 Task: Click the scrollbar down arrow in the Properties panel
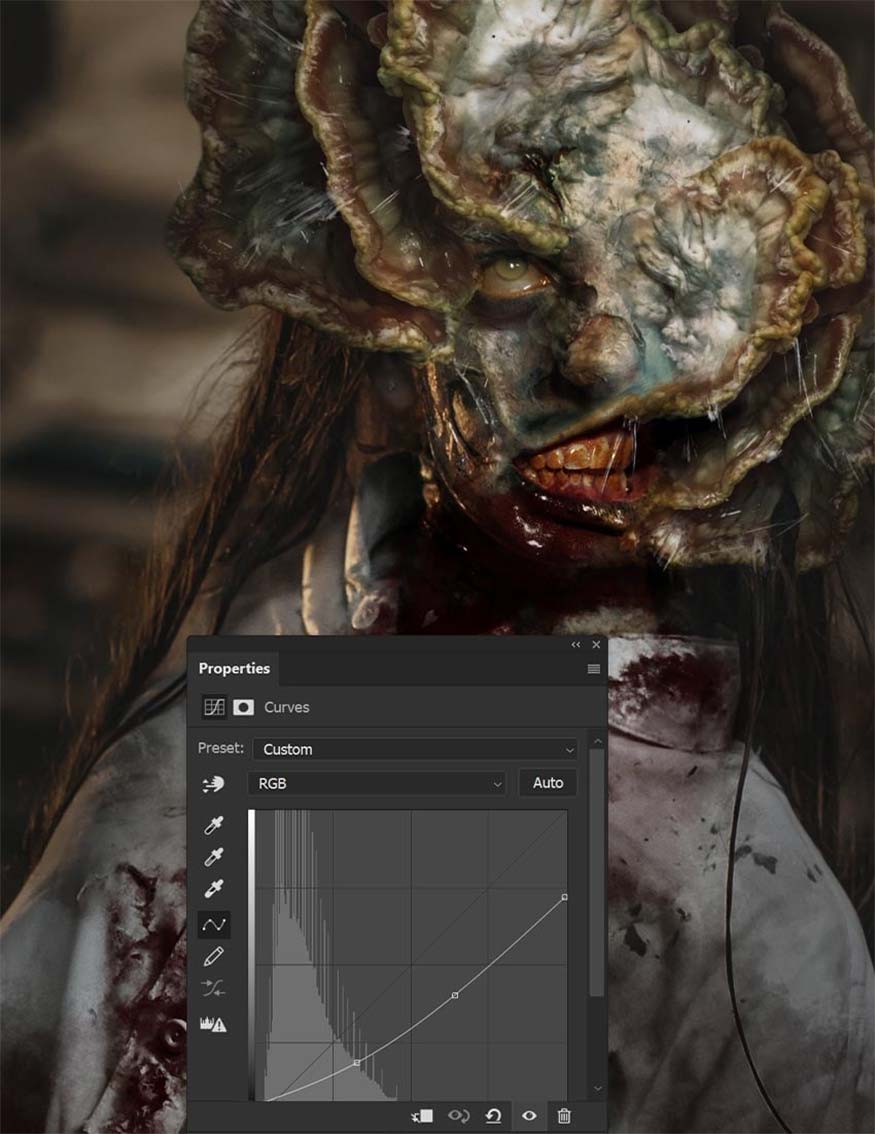click(597, 1088)
